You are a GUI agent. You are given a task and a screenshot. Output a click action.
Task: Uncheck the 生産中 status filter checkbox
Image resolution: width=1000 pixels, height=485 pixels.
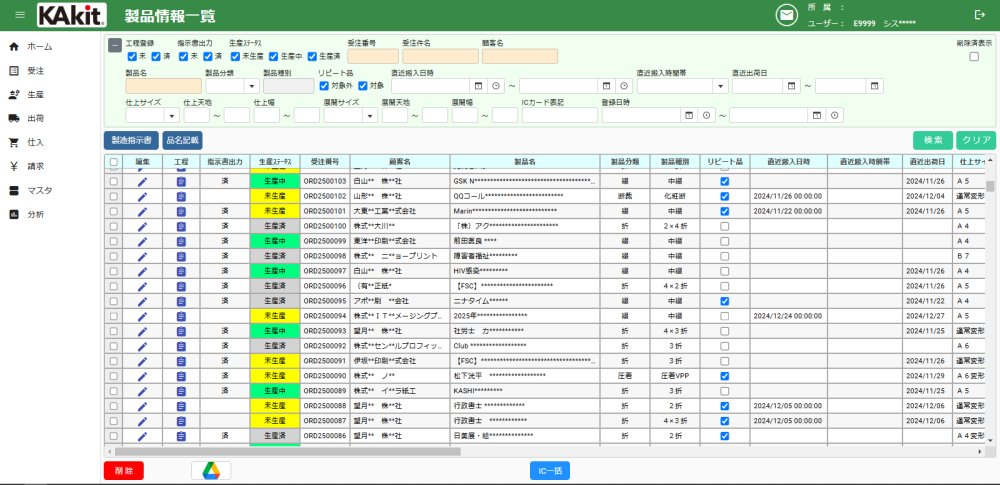(275, 56)
